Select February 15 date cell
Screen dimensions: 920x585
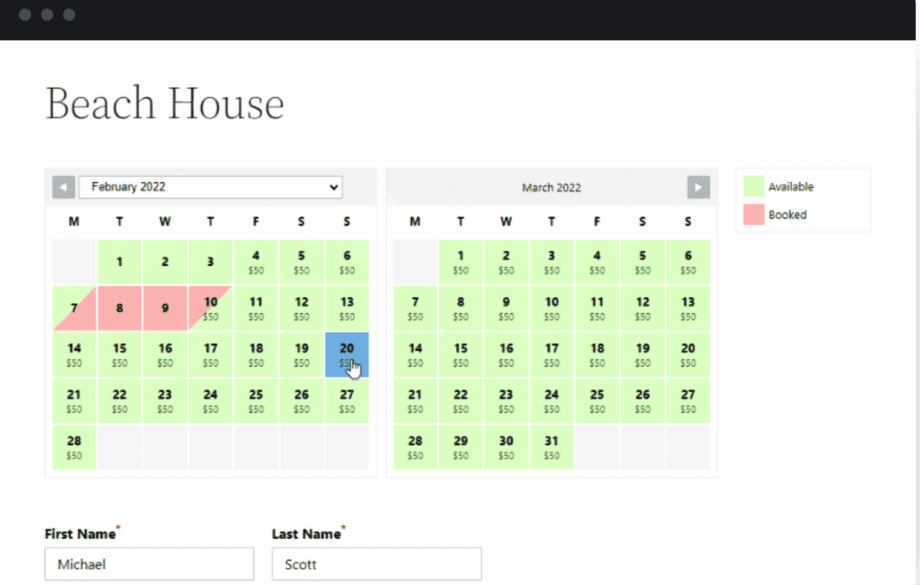(120, 354)
